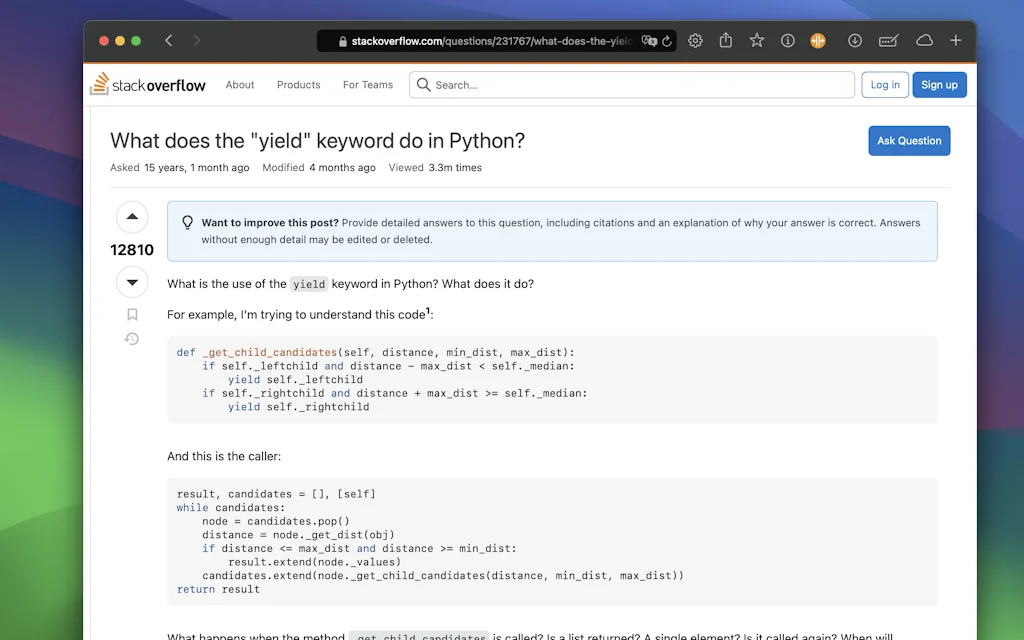This screenshot has height=640, width=1024.
Task: Toggle an upvote on the question
Action: click(x=132, y=217)
